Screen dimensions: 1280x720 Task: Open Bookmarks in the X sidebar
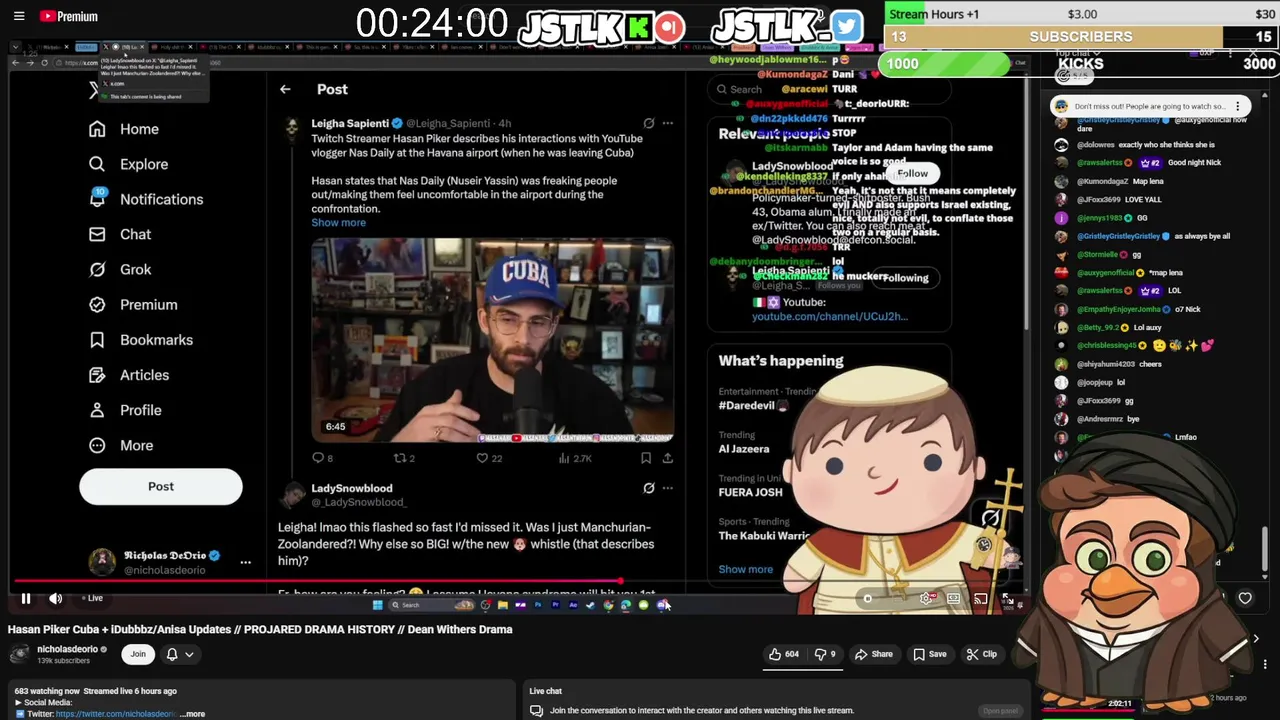pyautogui.click(x=141, y=340)
